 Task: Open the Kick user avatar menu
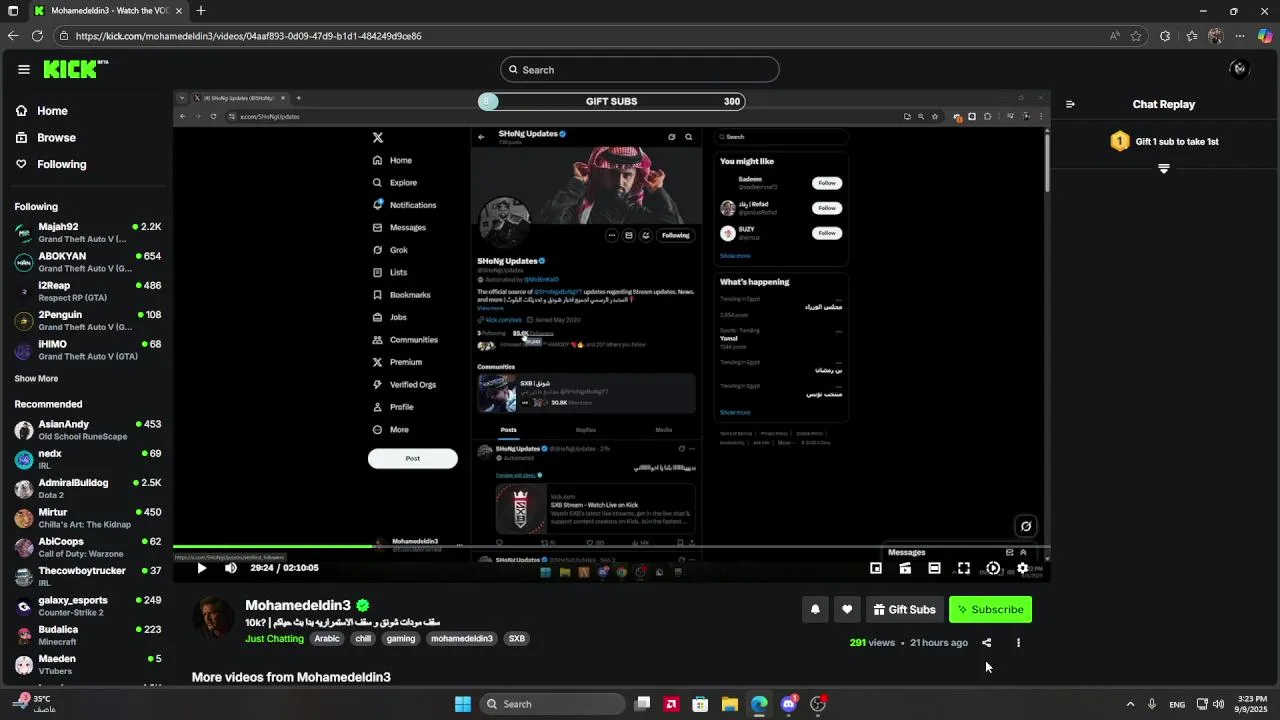[1240, 69]
